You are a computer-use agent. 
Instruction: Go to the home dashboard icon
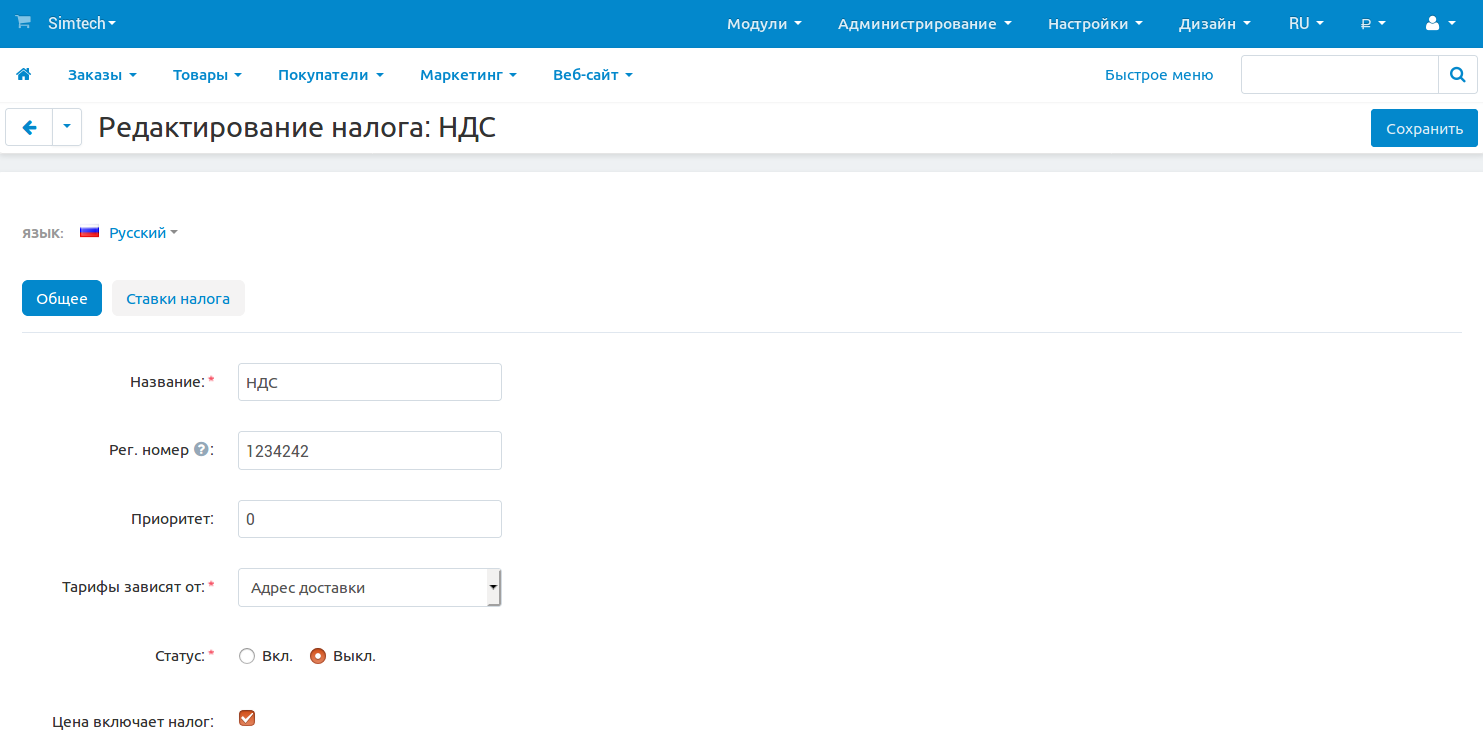pos(24,75)
